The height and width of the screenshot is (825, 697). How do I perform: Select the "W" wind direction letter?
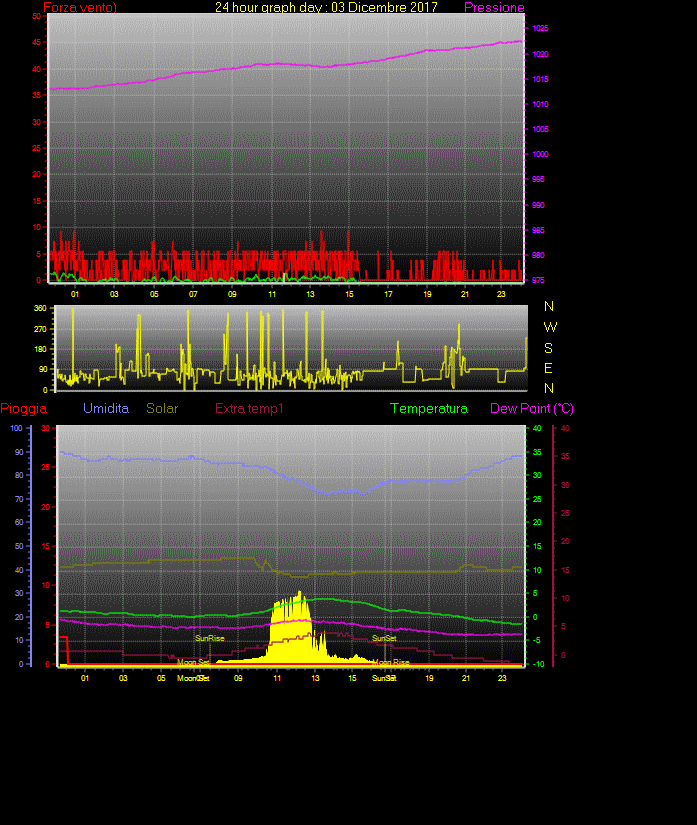(x=550, y=327)
